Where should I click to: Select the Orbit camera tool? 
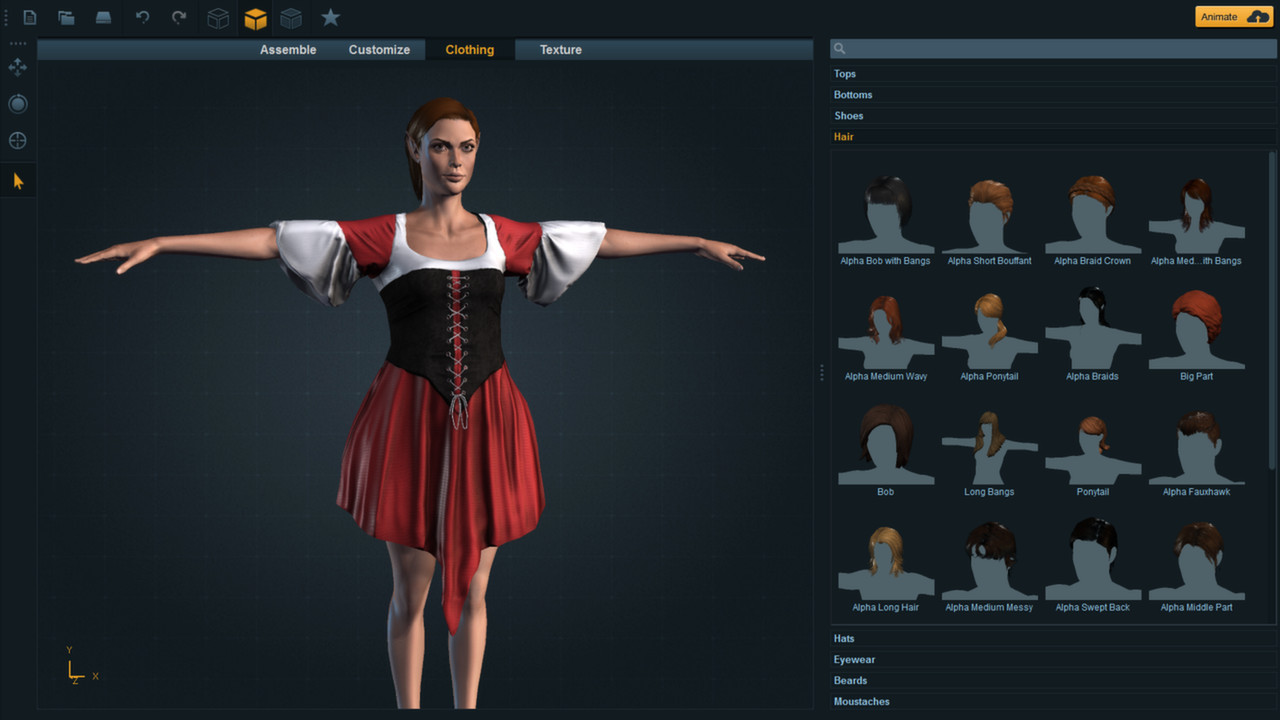tap(17, 103)
